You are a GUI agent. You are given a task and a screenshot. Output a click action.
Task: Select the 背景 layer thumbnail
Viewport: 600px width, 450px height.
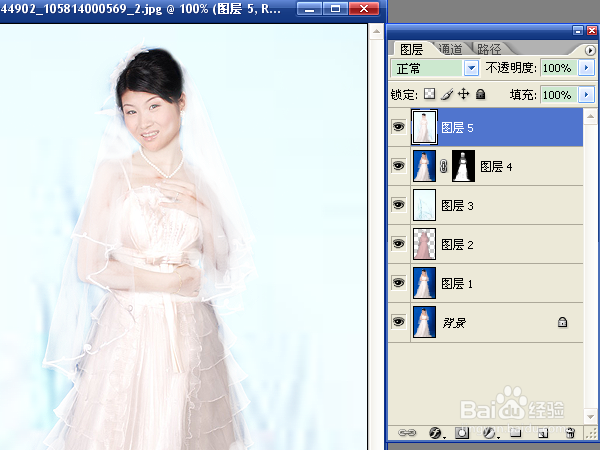click(424, 322)
